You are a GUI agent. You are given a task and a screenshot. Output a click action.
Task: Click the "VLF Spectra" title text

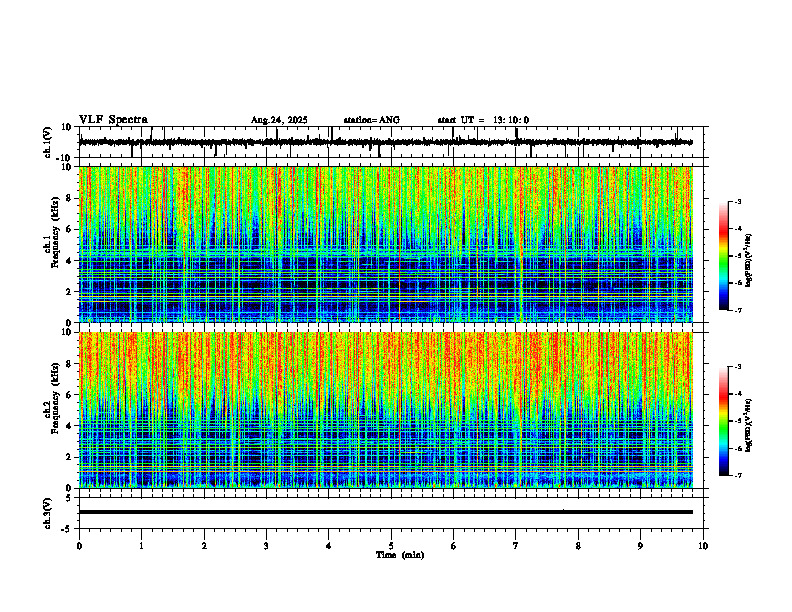click(113, 120)
